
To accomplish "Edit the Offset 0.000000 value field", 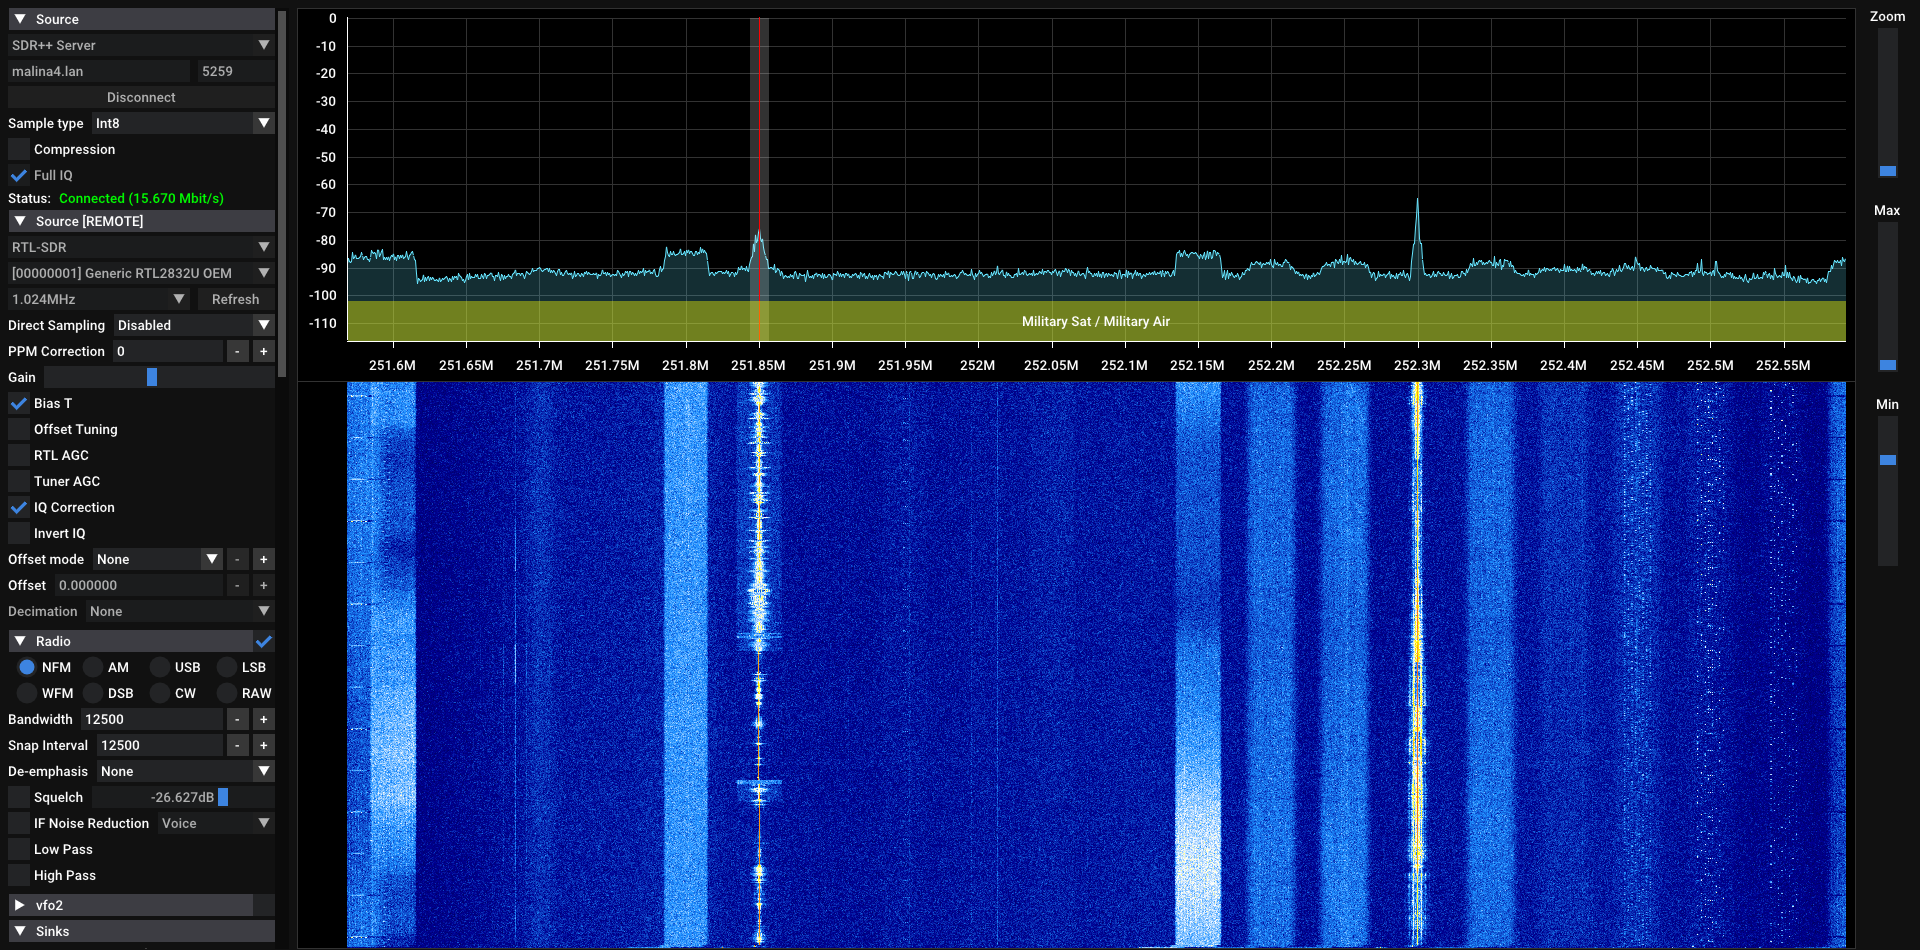I will point(138,585).
